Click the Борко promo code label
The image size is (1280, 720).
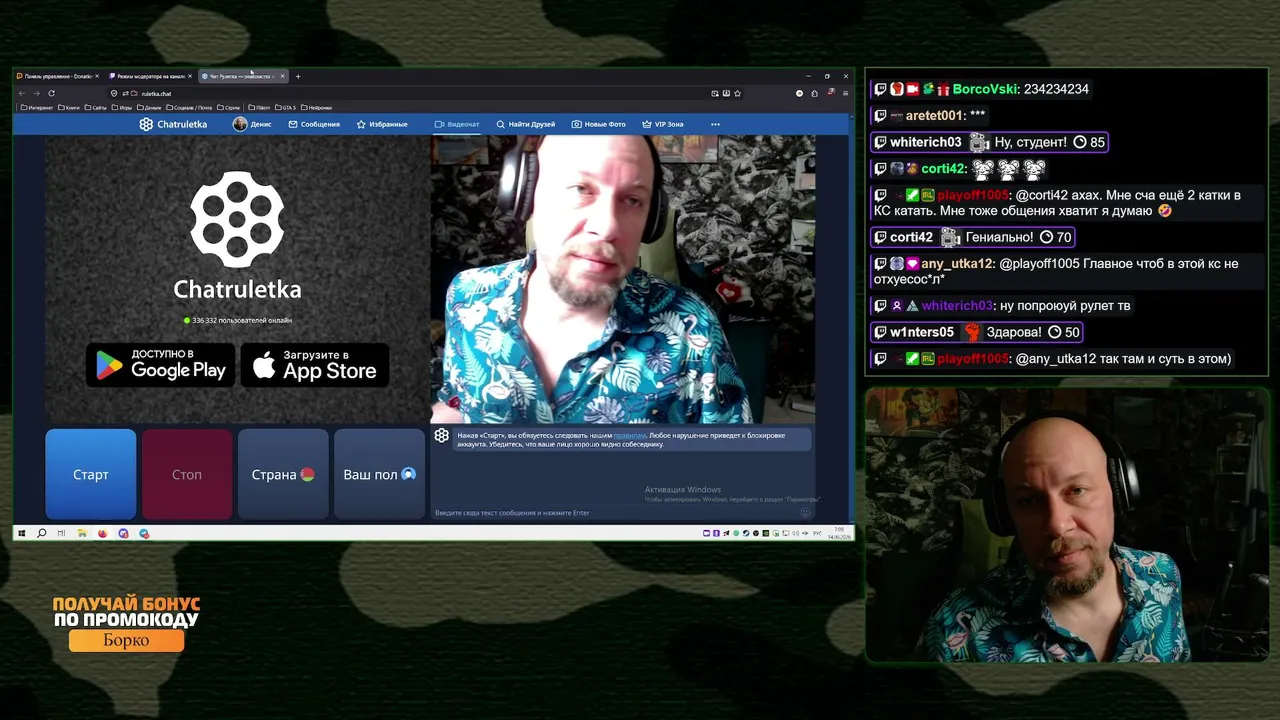pos(126,640)
